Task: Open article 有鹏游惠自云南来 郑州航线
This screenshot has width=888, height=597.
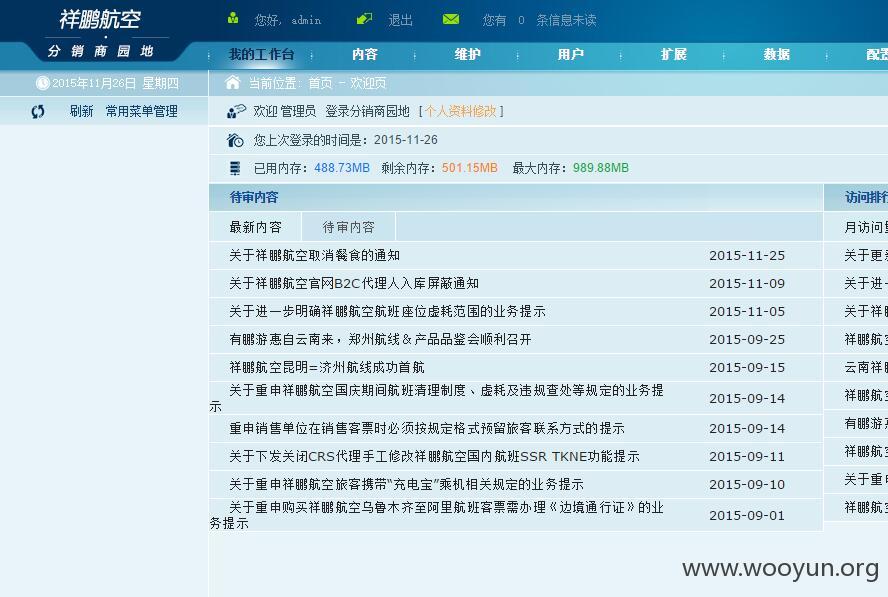Action: [x=381, y=339]
